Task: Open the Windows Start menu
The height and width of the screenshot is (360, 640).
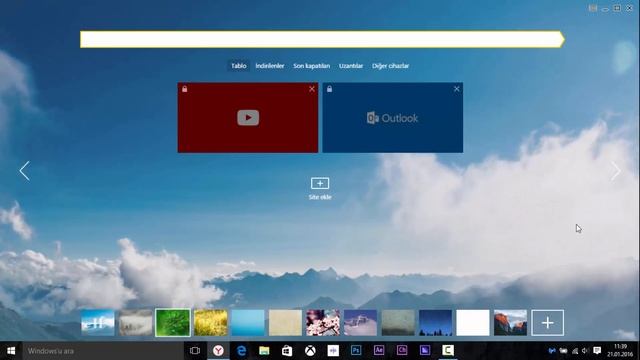Action: click(11, 351)
